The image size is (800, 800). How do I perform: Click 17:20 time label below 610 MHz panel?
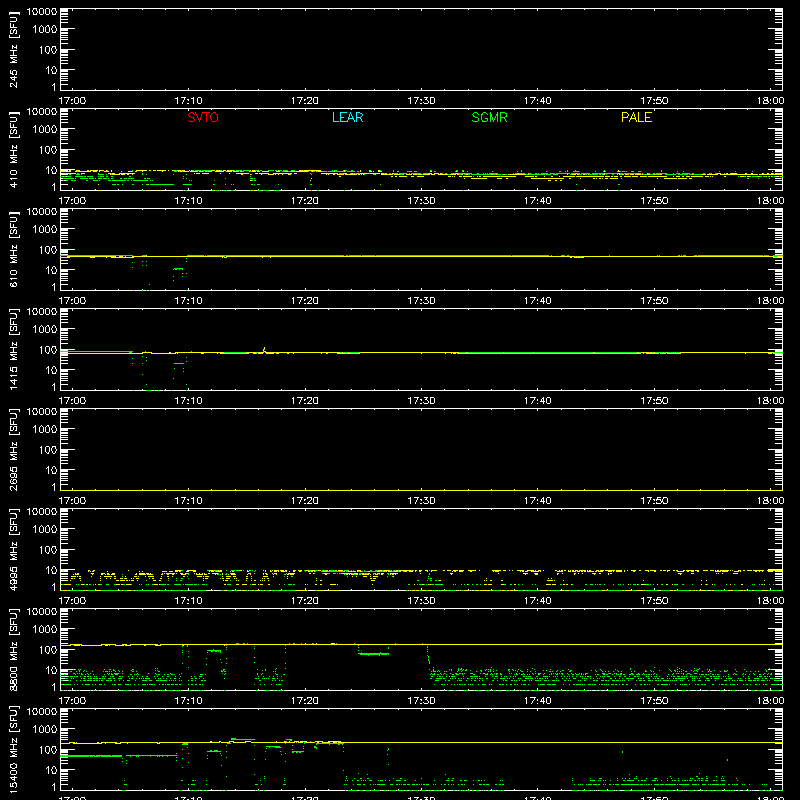coord(305,301)
